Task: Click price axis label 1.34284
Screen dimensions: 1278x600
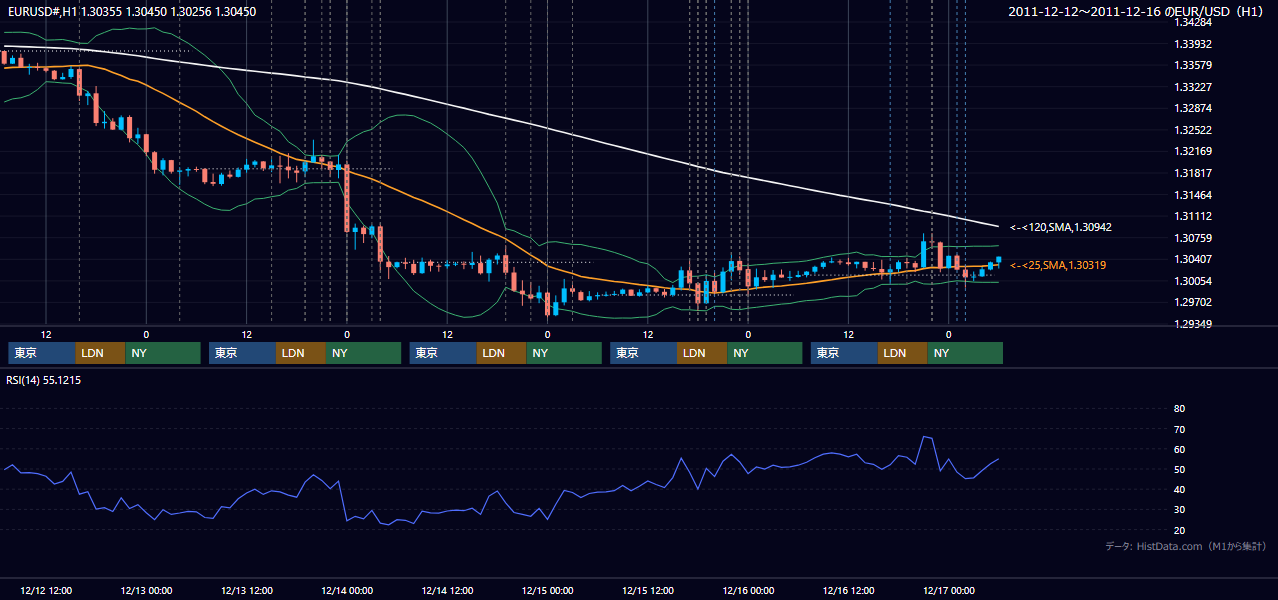Action: pos(1193,22)
